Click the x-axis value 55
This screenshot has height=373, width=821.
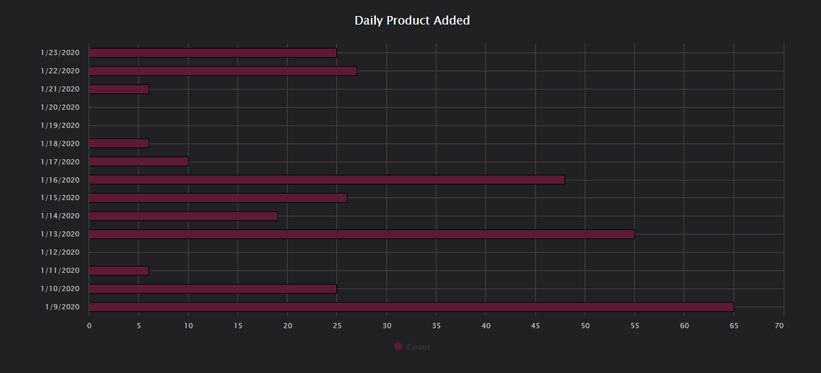(635, 326)
